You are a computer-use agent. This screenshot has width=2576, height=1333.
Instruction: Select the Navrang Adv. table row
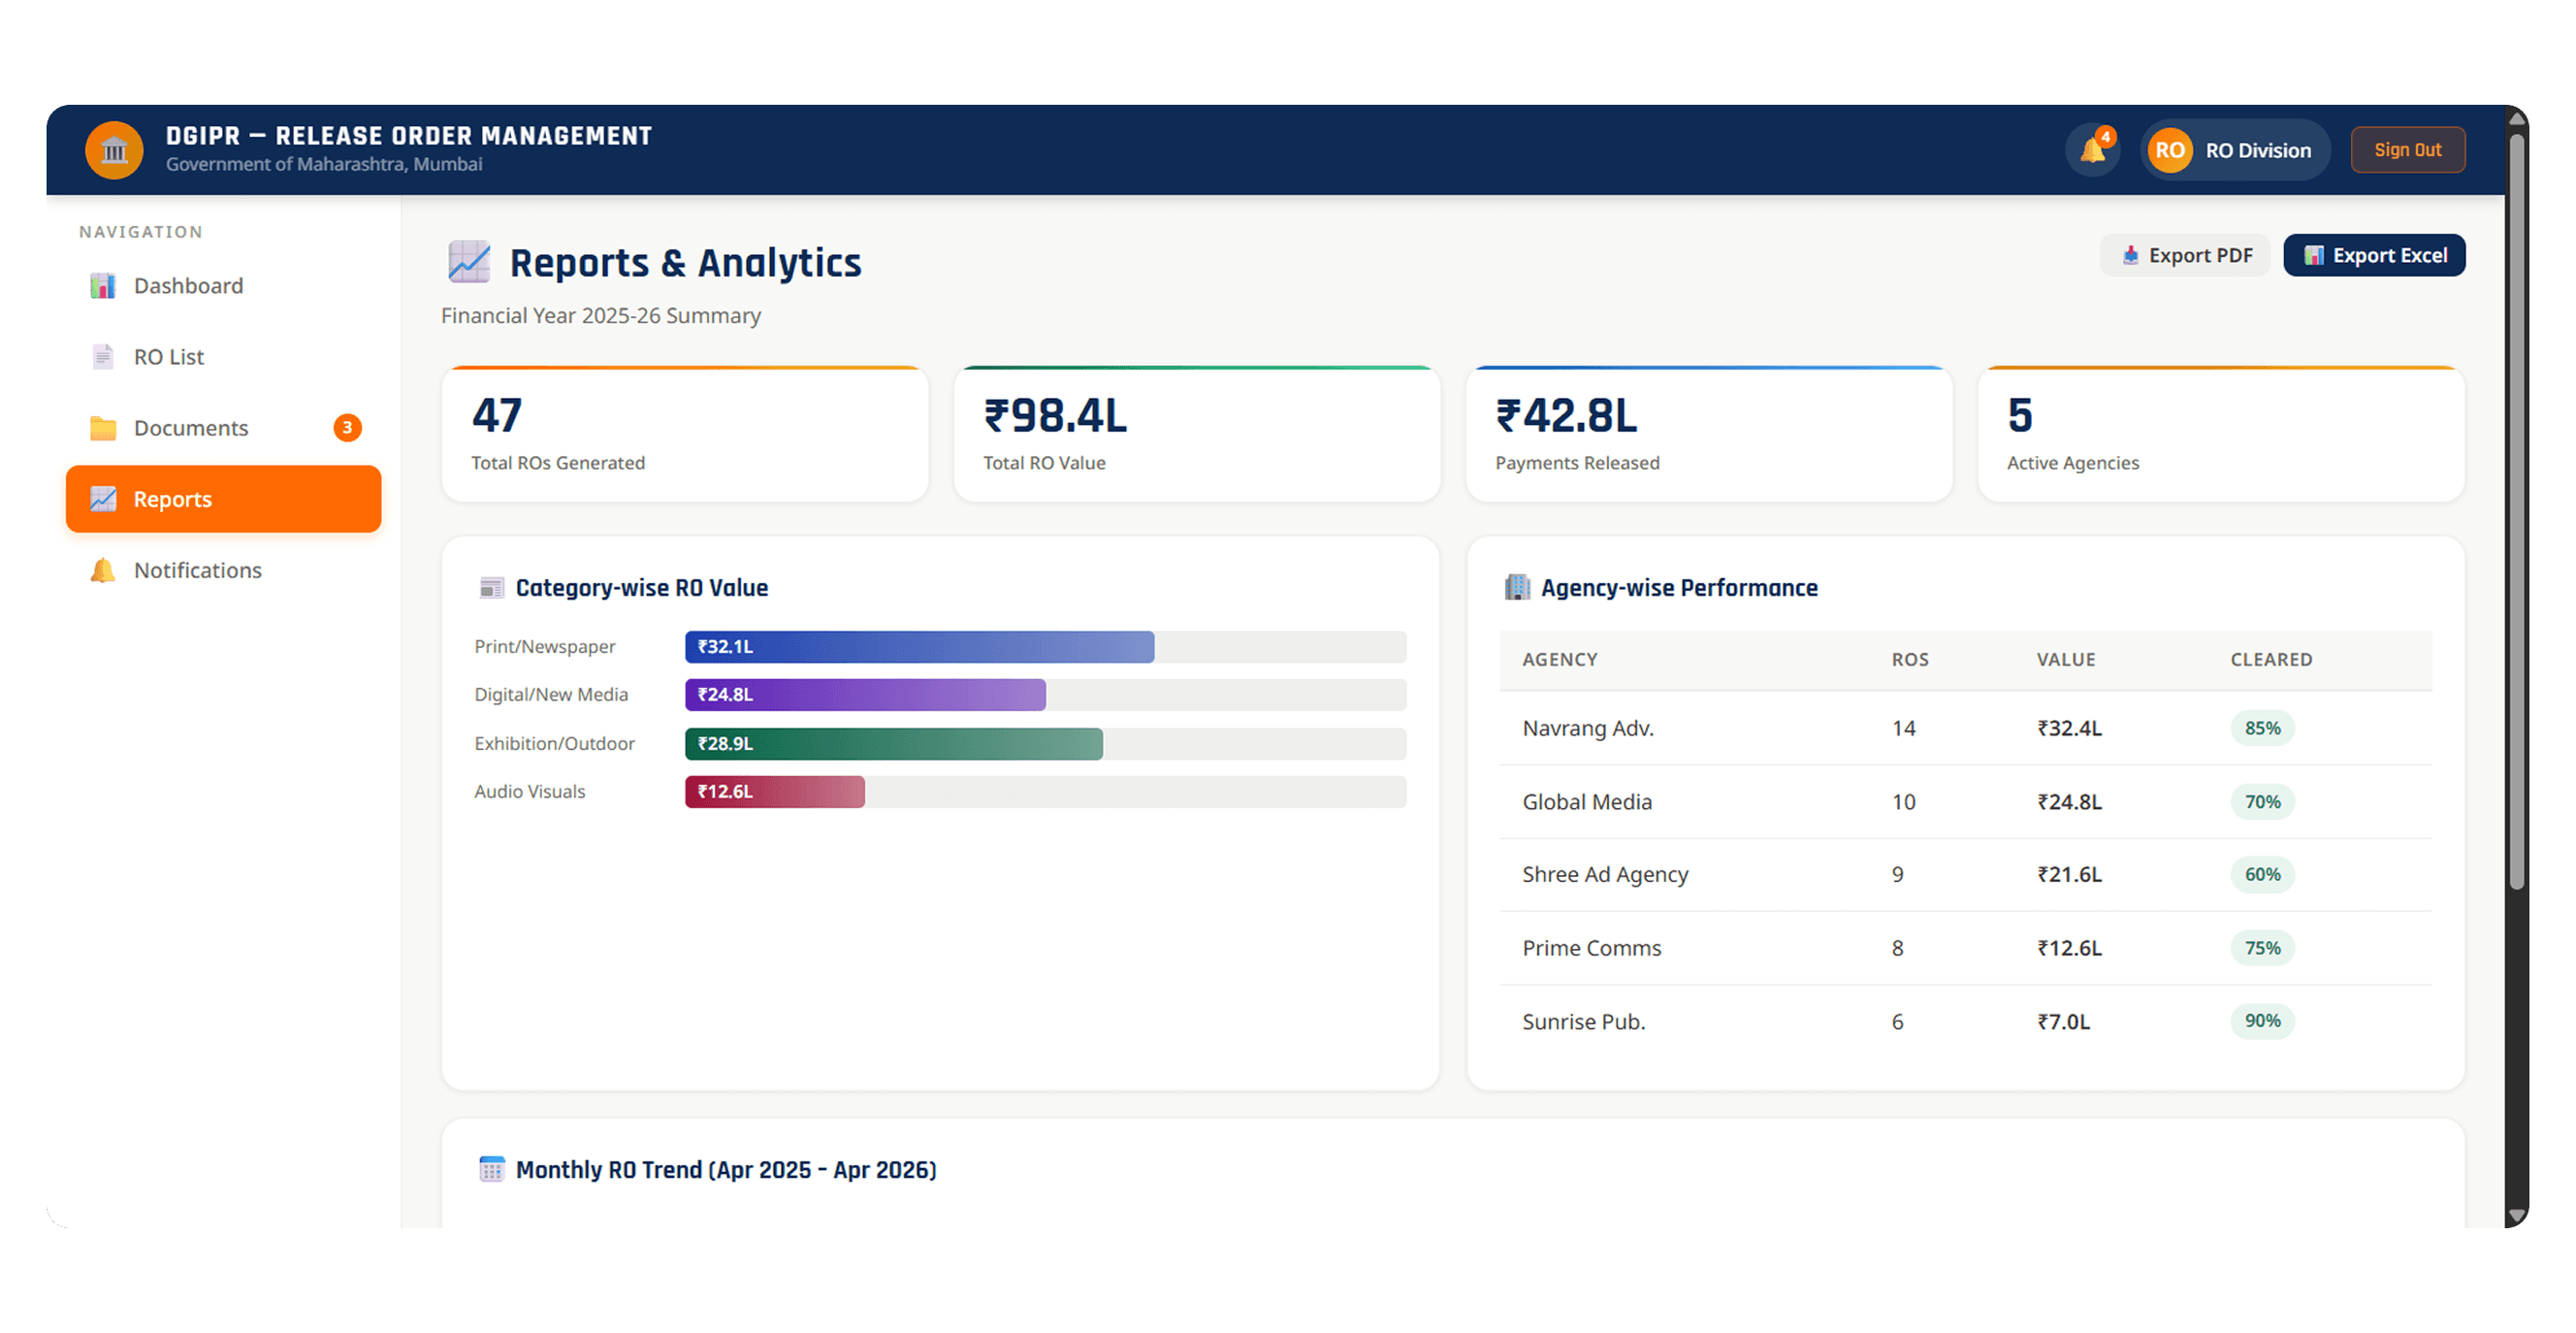(x=1965, y=729)
